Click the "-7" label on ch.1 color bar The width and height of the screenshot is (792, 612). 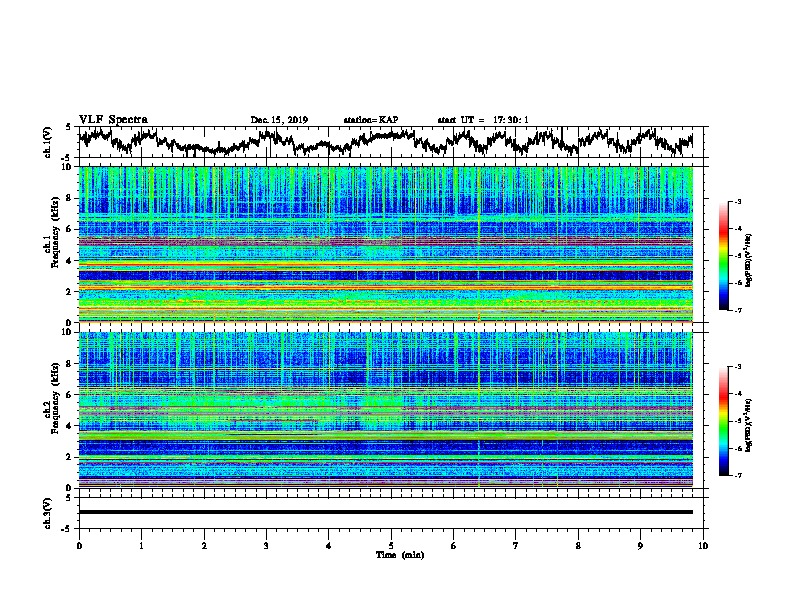pos(738,310)
